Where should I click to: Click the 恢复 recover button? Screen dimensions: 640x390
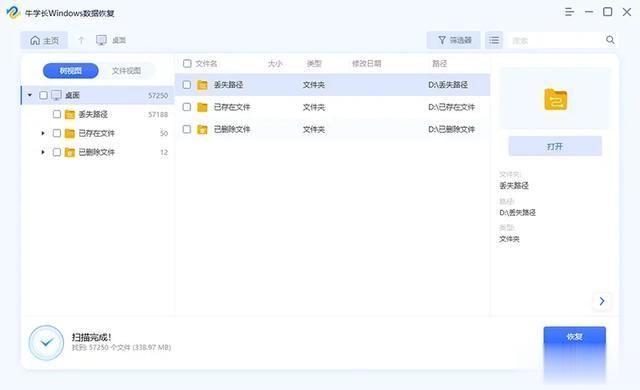(x=574, y=337)
